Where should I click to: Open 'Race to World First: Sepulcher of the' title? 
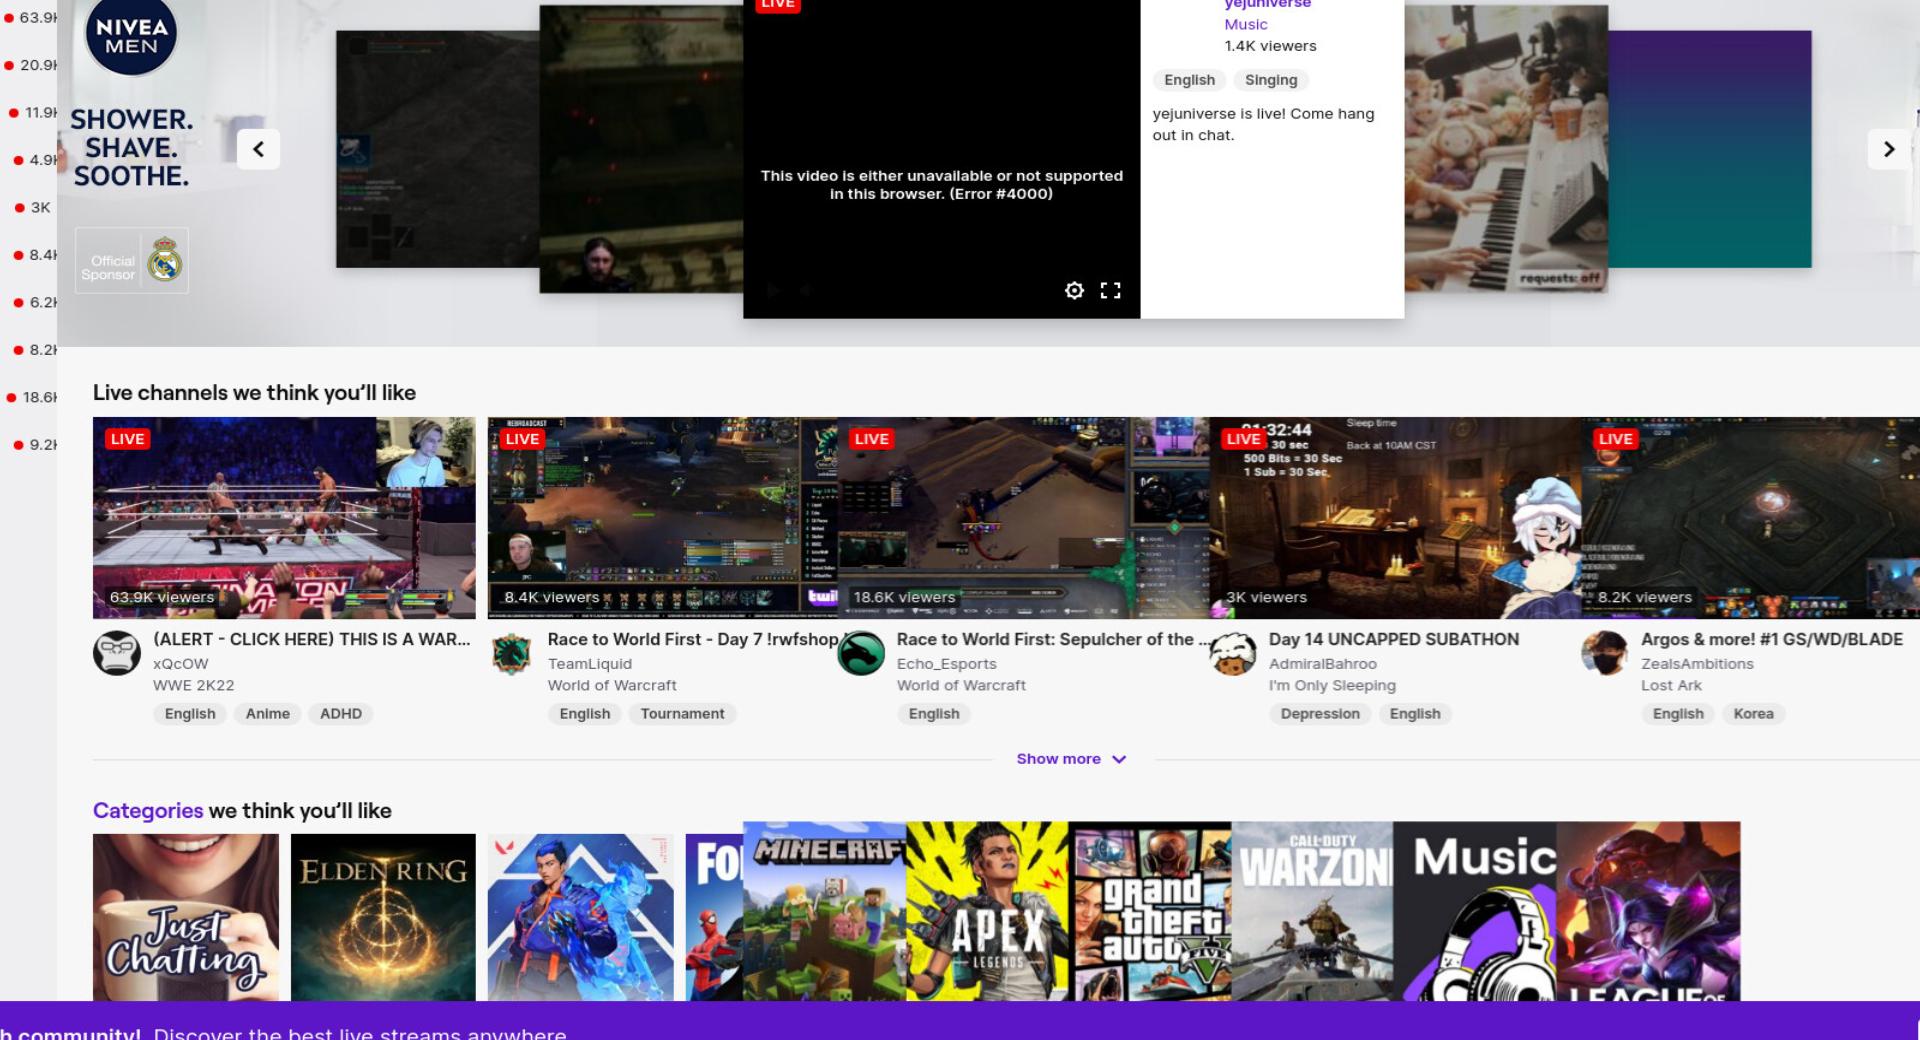coord(1053,639)
